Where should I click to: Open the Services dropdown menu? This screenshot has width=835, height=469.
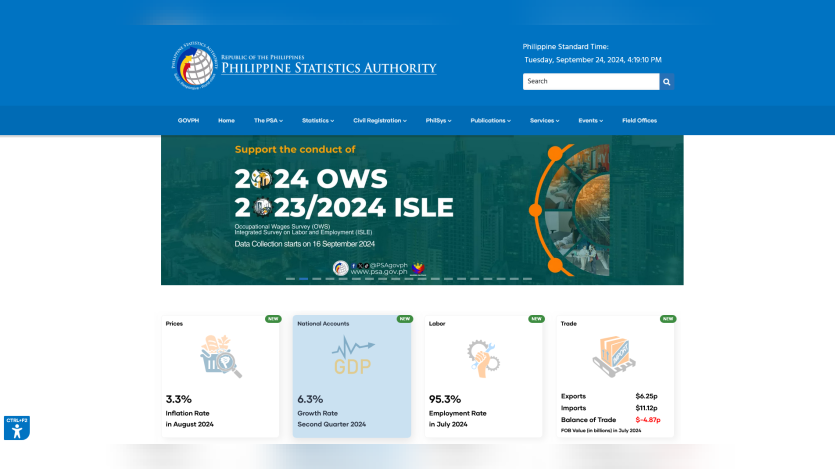pos(544,120)
